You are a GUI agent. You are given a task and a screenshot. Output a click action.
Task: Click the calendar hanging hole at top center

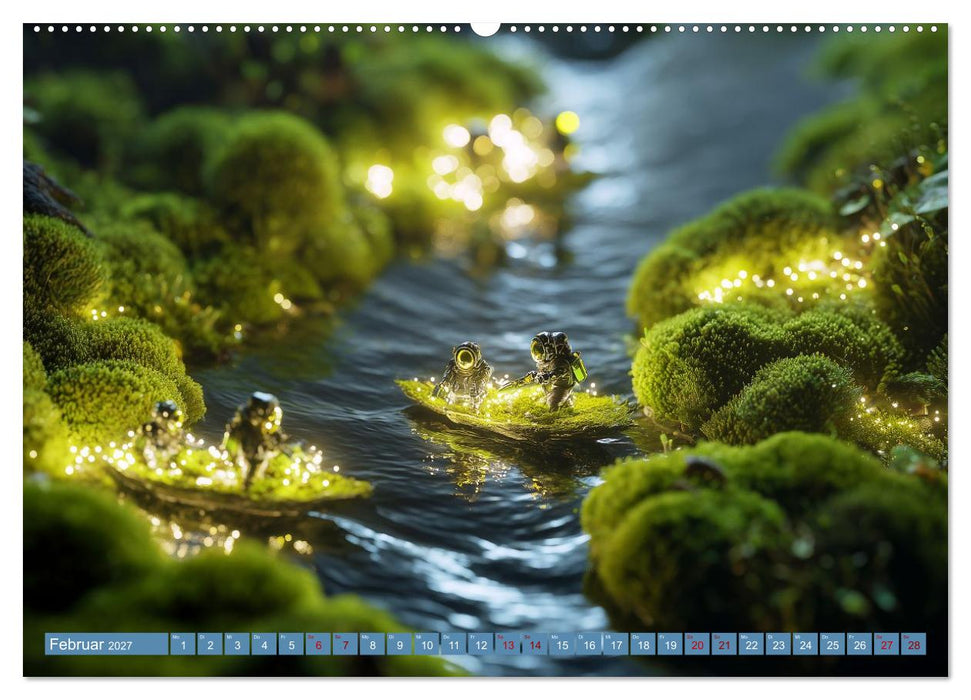click(x=486, y=28)
